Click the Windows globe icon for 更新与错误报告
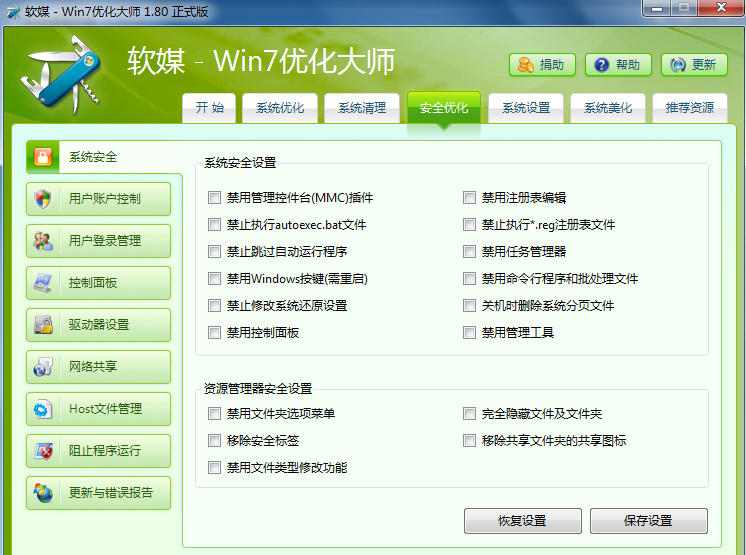746x555 pixels. (43, 493)
